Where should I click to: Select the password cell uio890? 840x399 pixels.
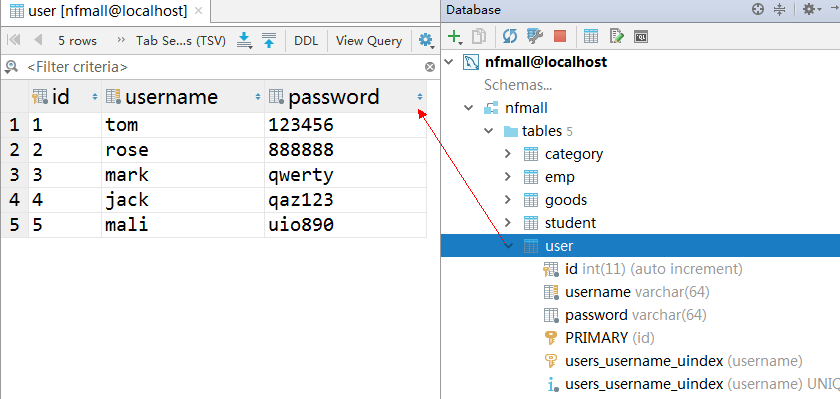(346, 225)
